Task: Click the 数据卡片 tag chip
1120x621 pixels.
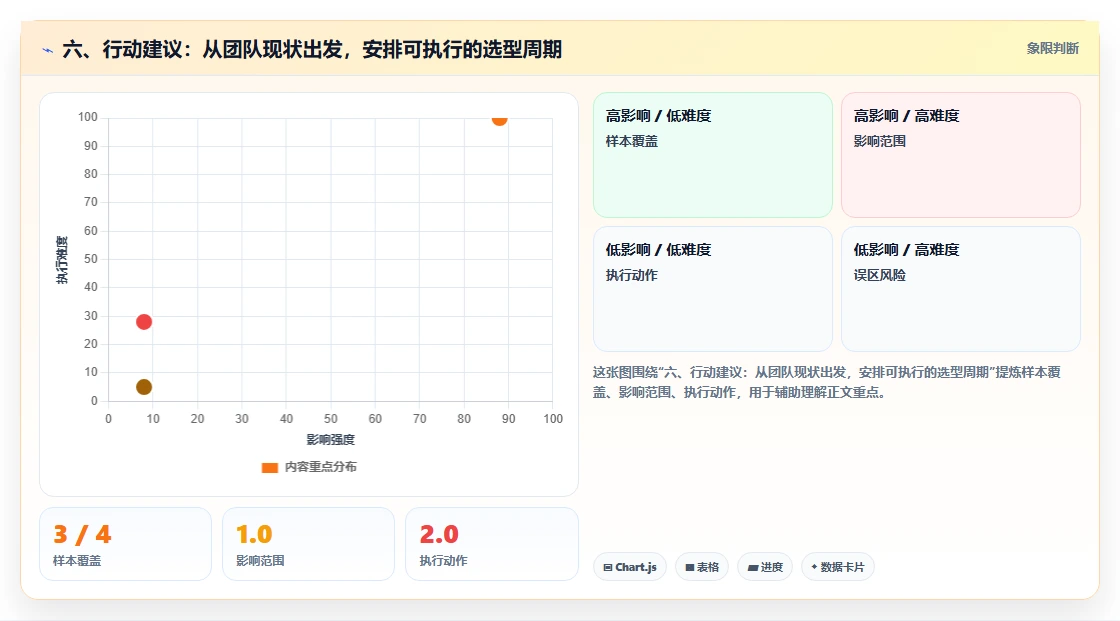Action: click(838, 567)
